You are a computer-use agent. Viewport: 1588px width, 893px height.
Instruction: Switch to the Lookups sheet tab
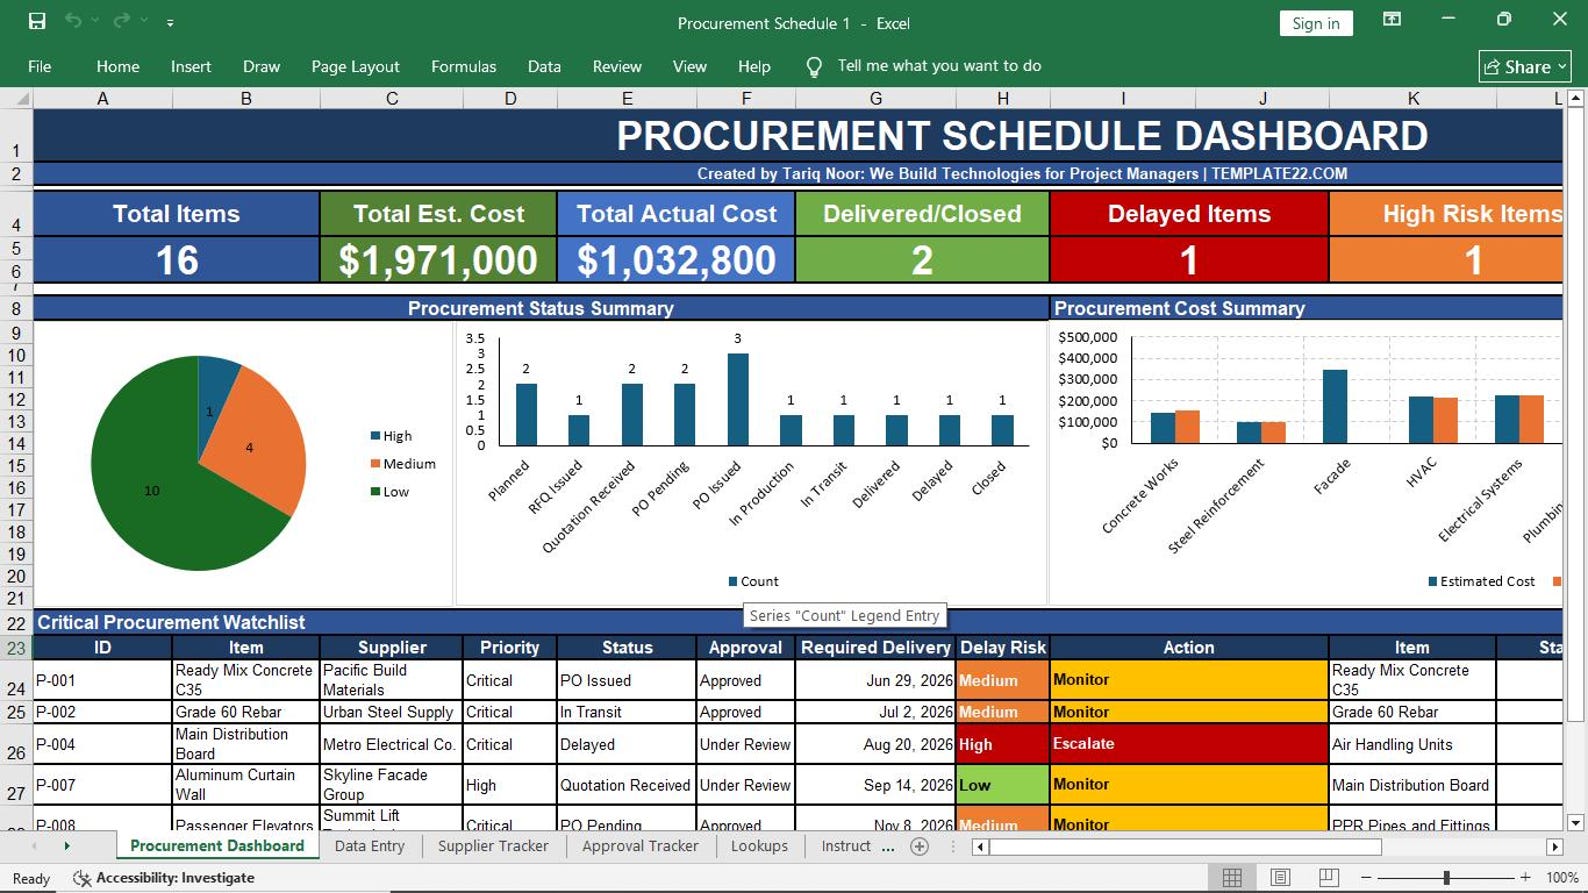point(759,846)
